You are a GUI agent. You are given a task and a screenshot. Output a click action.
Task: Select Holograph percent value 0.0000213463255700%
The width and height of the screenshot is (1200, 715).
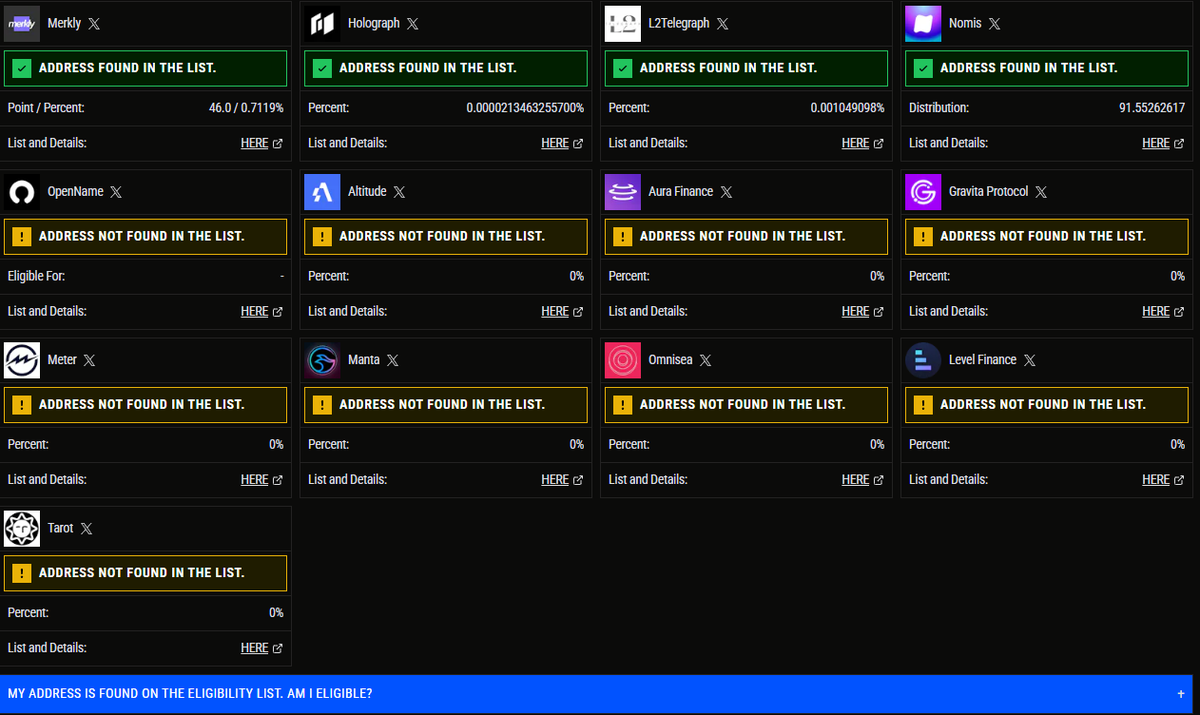(x=525, y=107)
